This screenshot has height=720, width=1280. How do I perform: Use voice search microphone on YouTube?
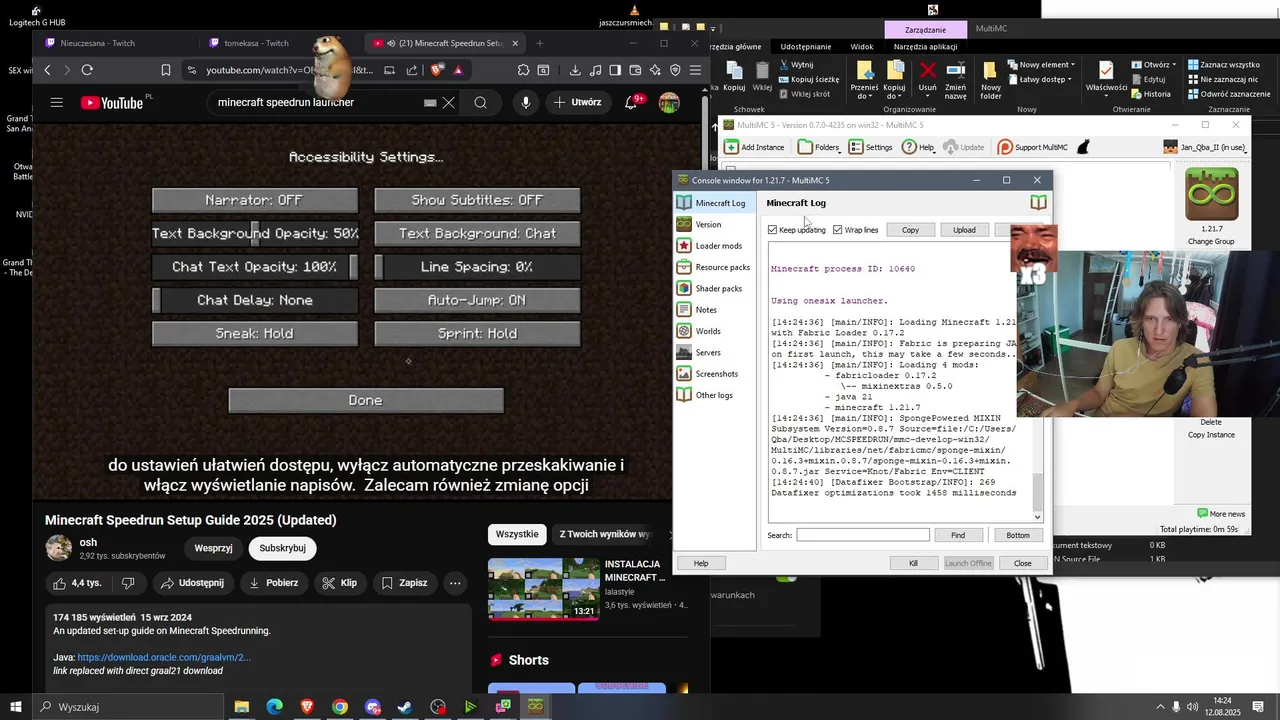coord(526,102)
